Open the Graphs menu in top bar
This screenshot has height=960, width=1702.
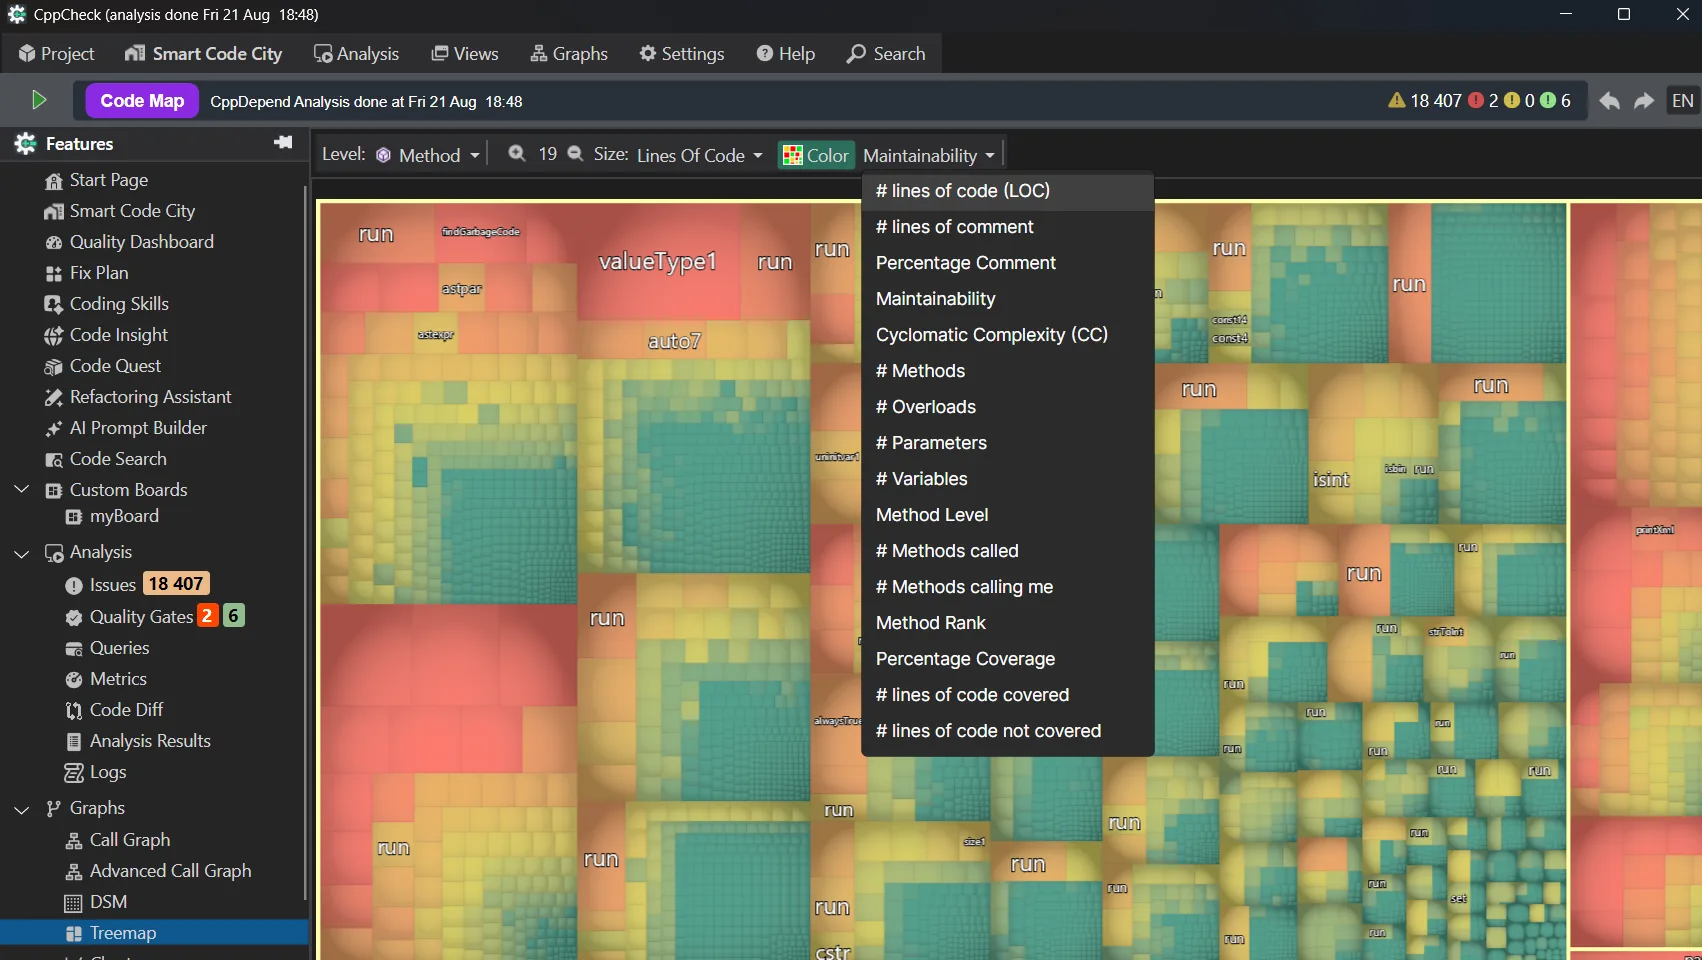coord(569,54)
